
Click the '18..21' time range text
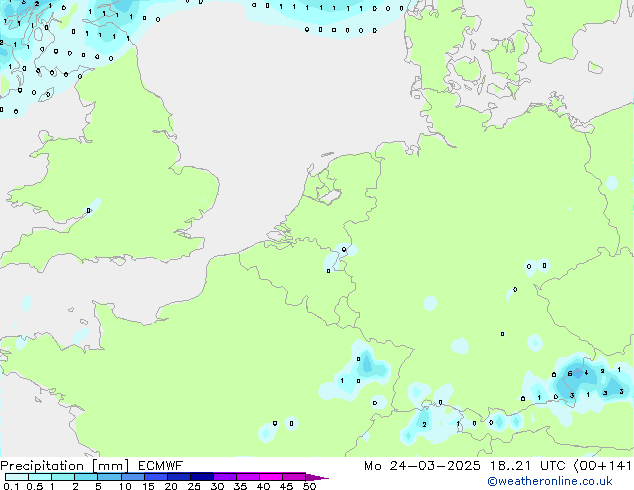coord(510,466)
